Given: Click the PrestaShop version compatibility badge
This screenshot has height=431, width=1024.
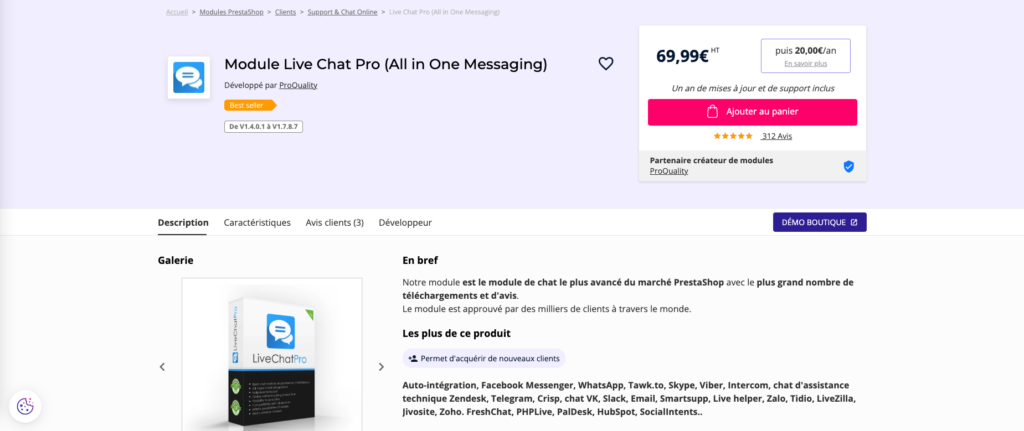Looking at the screenshot, I should point(264,127).
